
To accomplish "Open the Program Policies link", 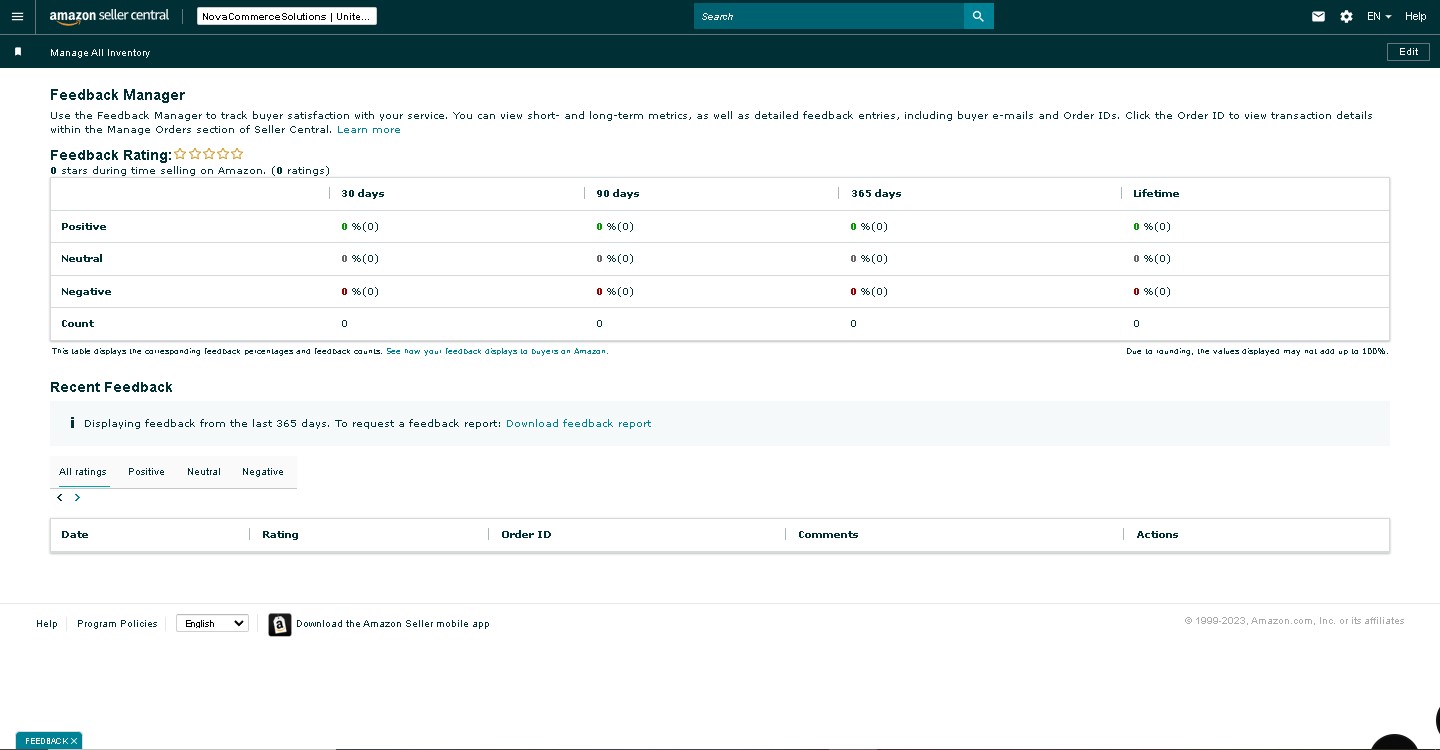I will click(x=117, y=624).
